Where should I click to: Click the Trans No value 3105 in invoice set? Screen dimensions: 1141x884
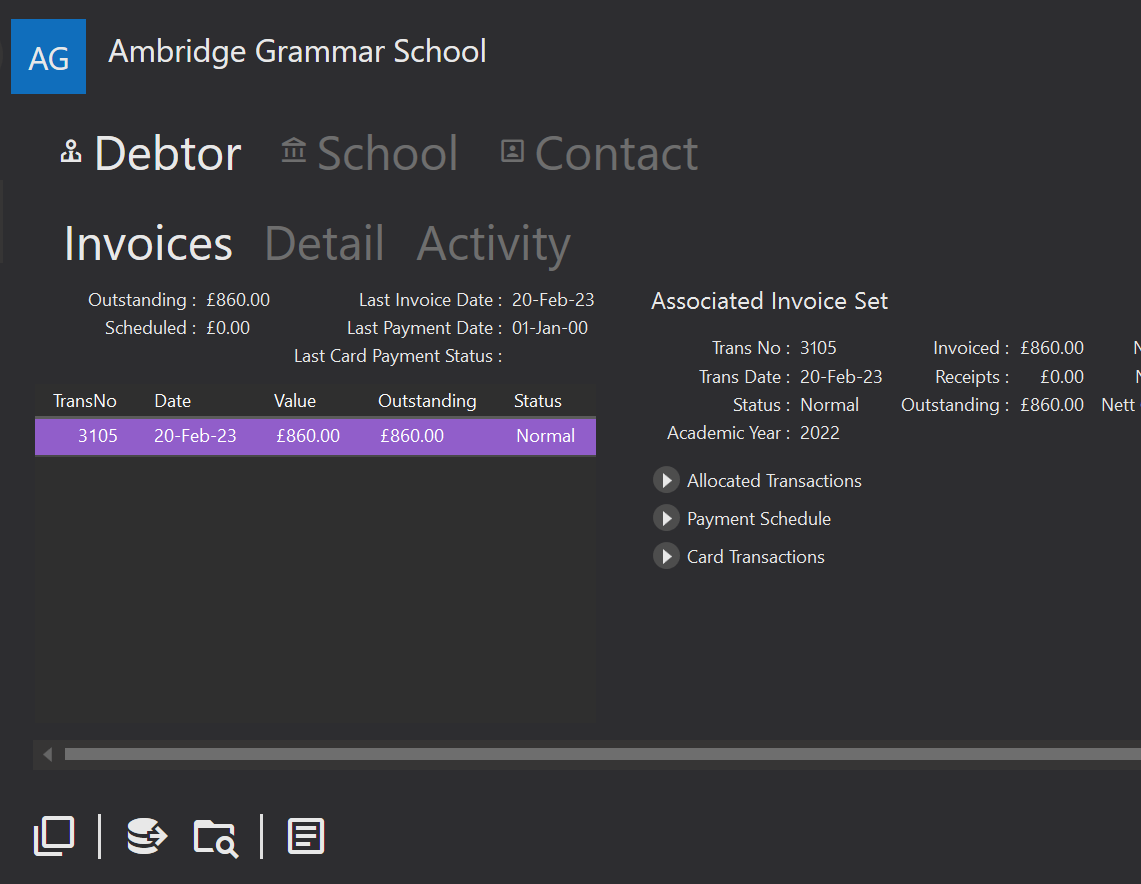[x=818, y=348]
